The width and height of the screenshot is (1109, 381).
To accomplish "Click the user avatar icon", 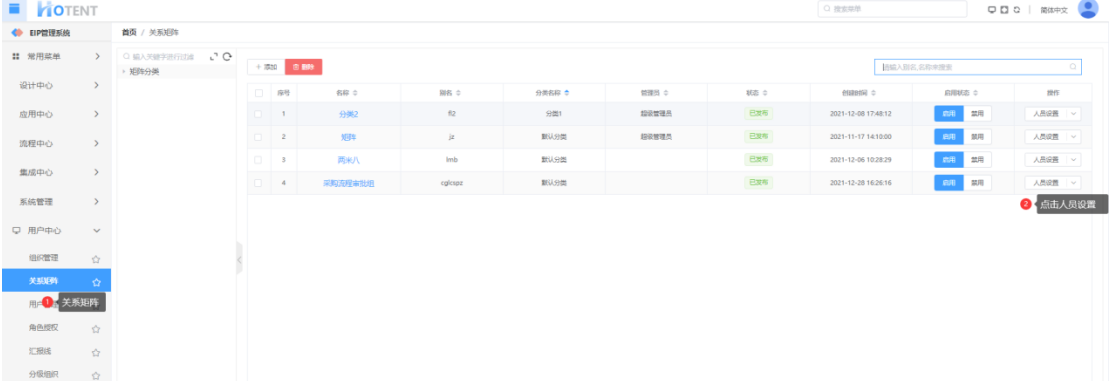I will tap(1088, 9).
